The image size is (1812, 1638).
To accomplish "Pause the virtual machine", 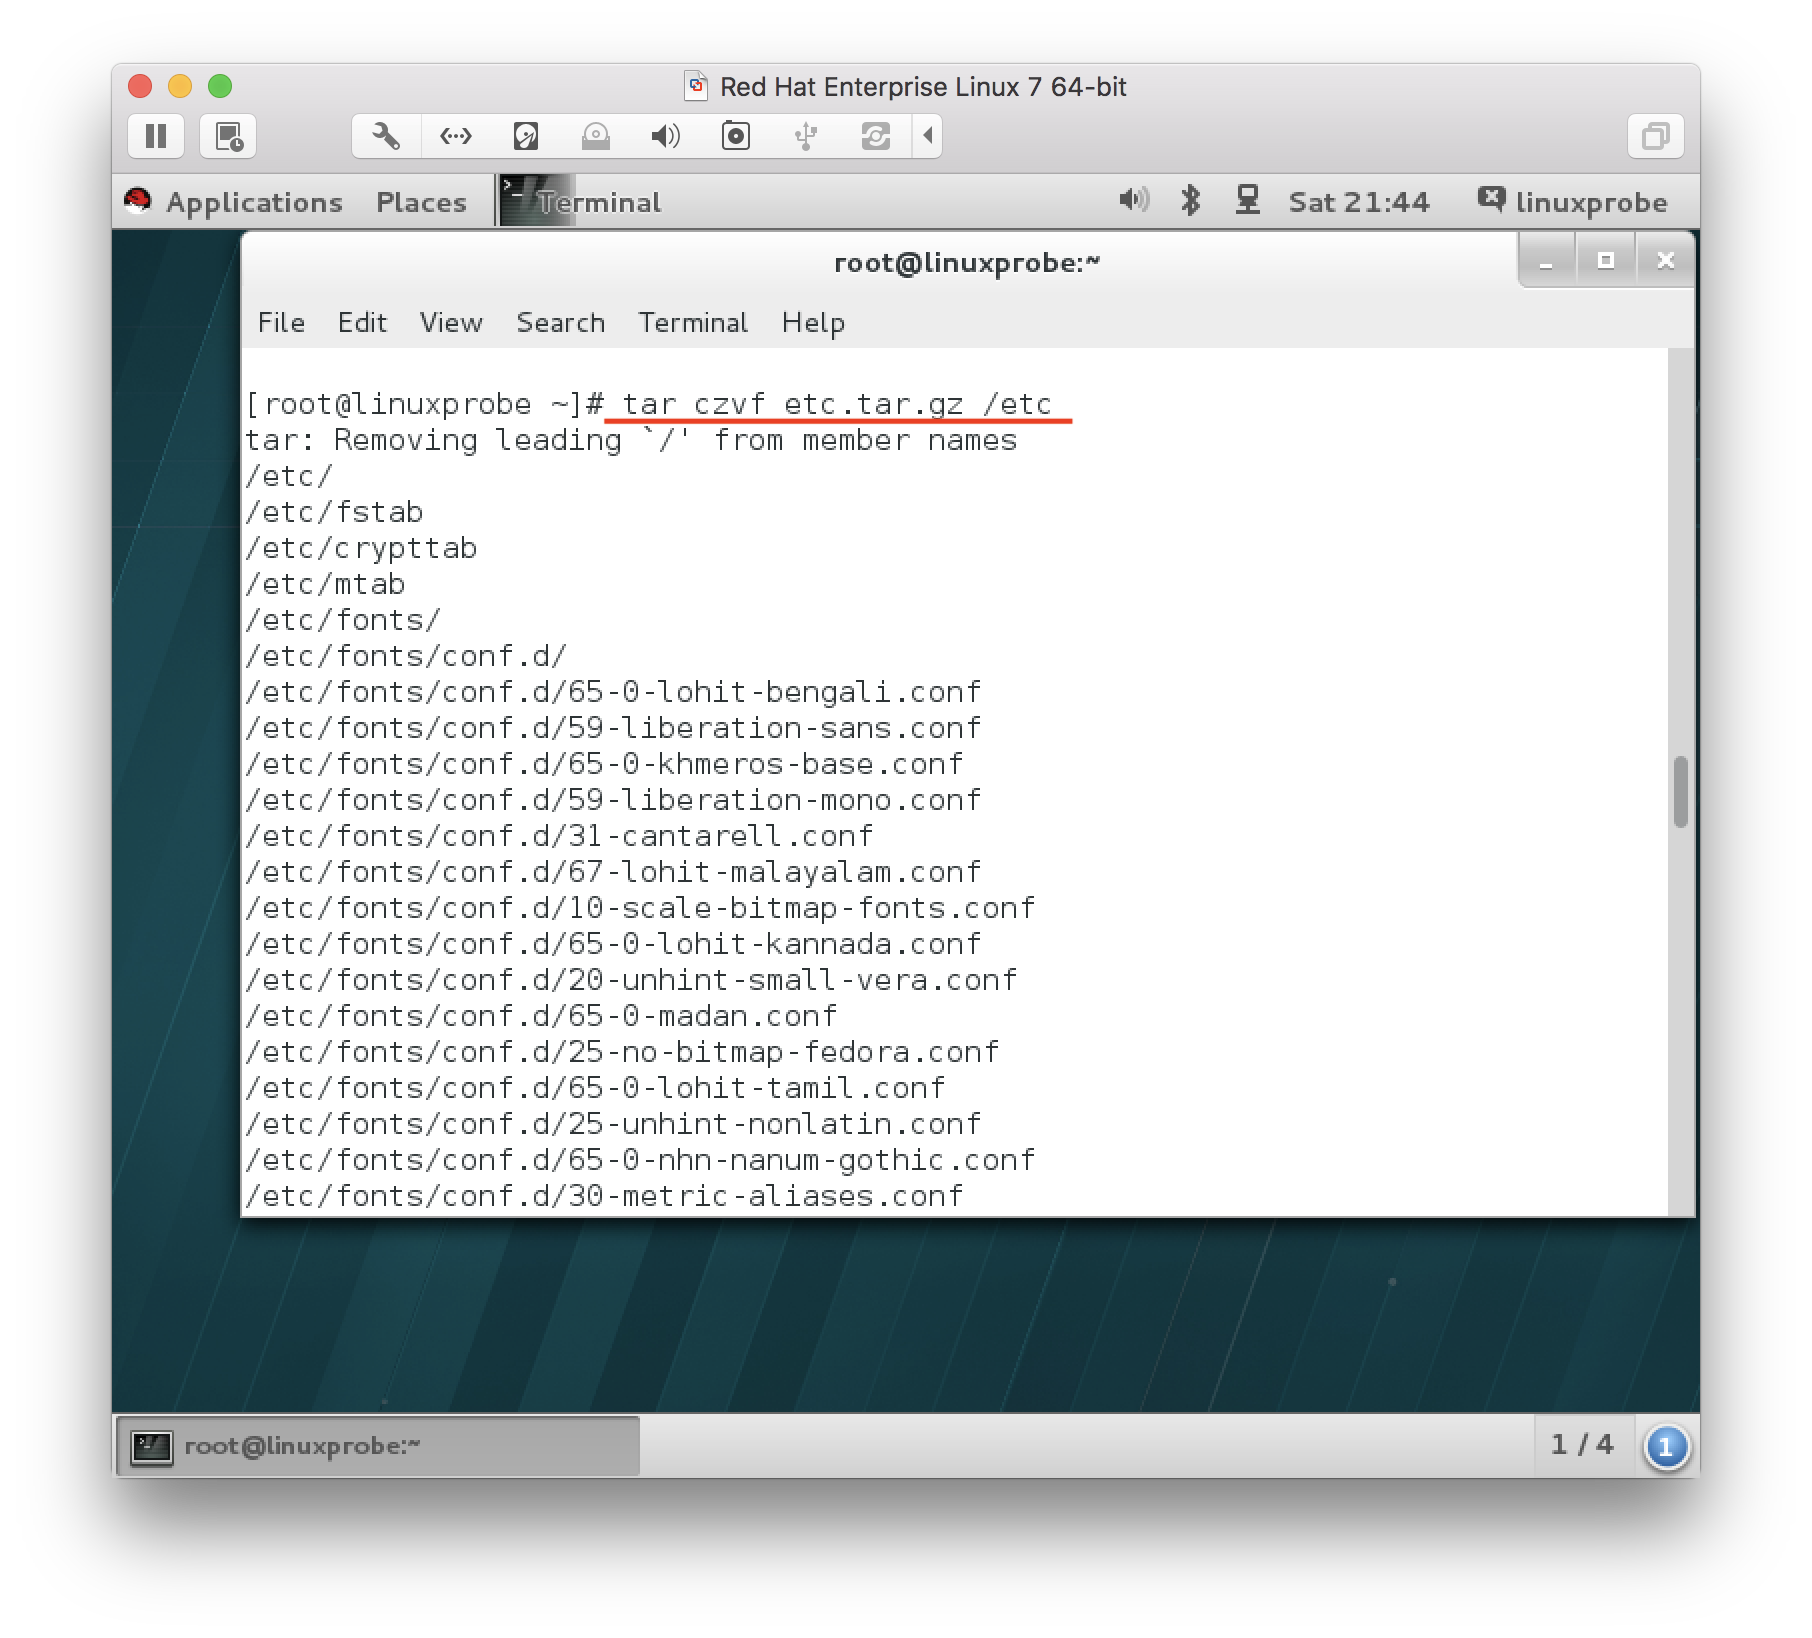I will pos(156,136).
